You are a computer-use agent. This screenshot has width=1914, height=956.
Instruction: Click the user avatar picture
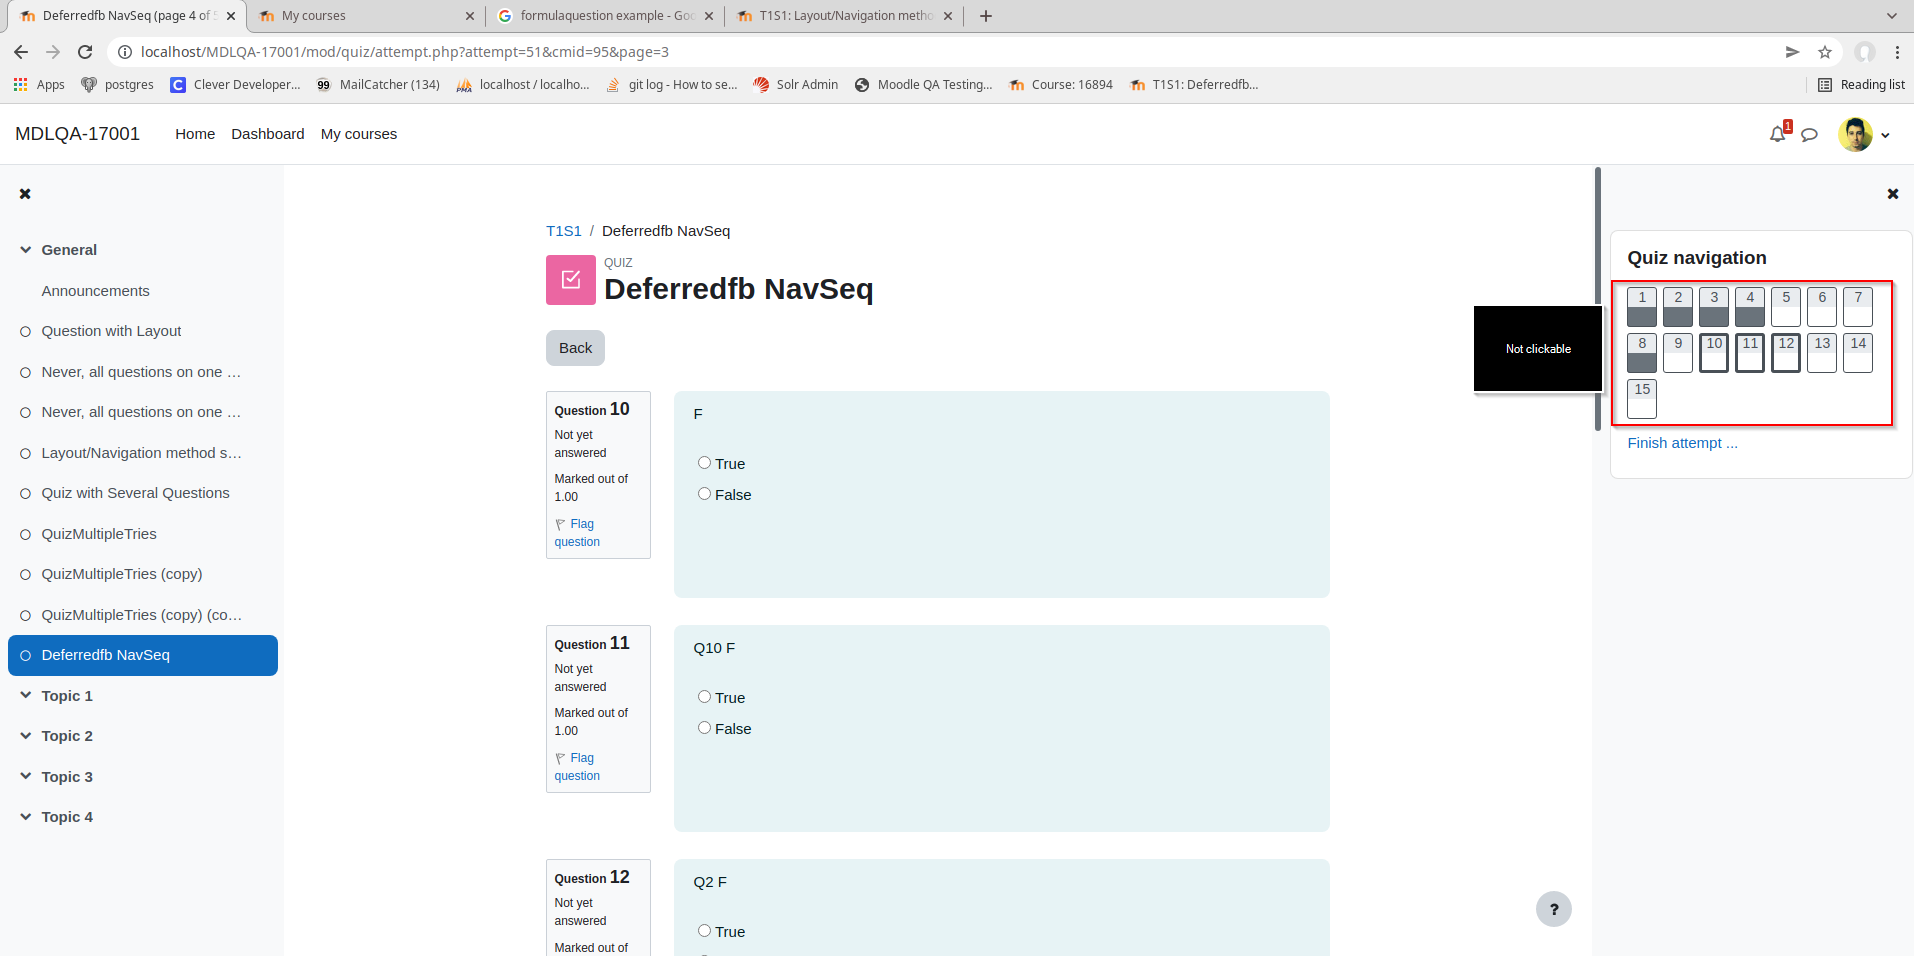tap(1855, 134)
